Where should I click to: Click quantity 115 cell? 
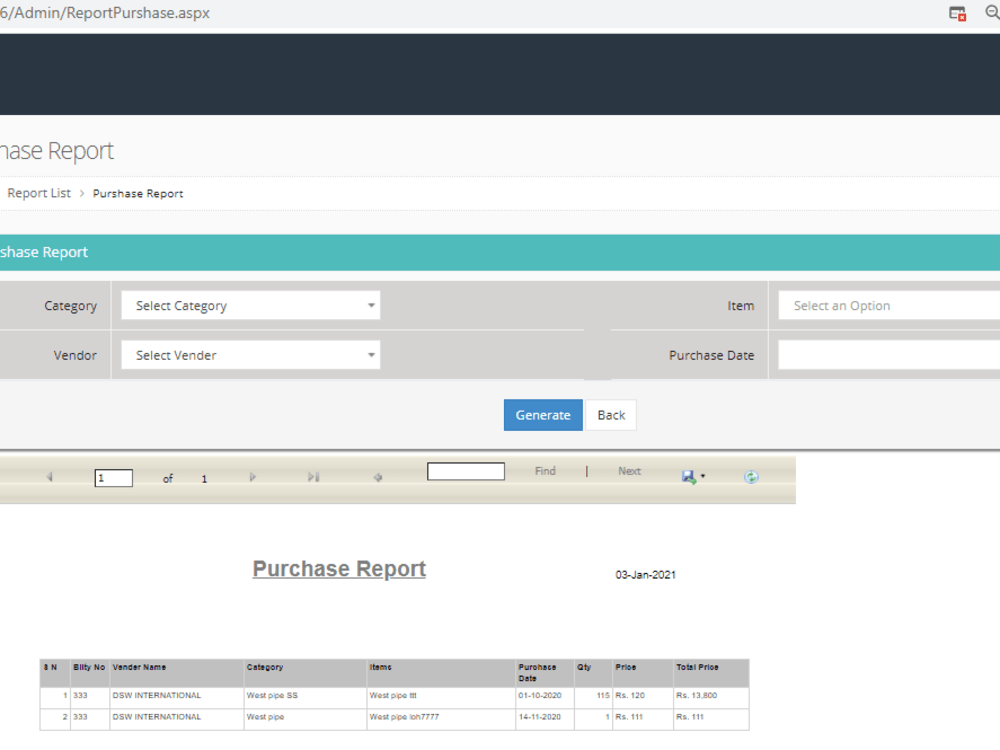[603, 695]
